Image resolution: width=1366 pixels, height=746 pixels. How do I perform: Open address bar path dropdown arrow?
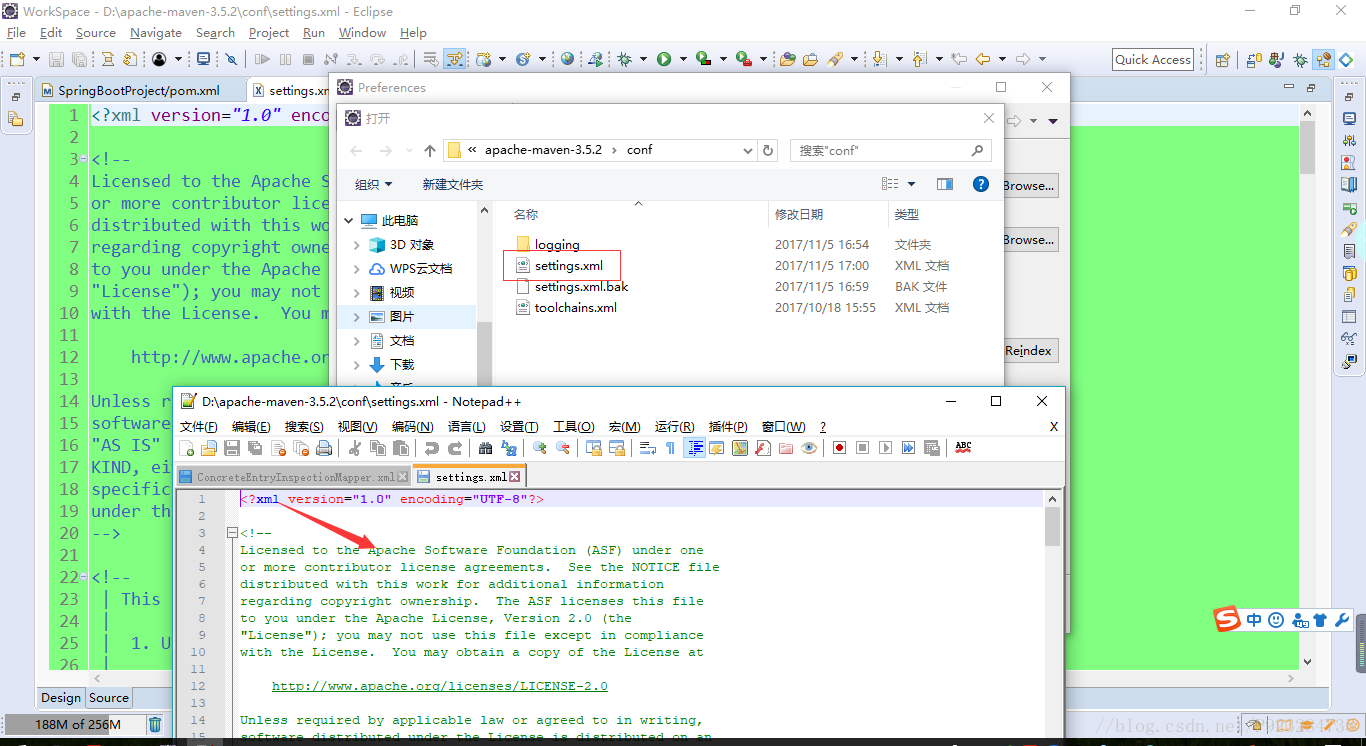[x=747, y=150]
